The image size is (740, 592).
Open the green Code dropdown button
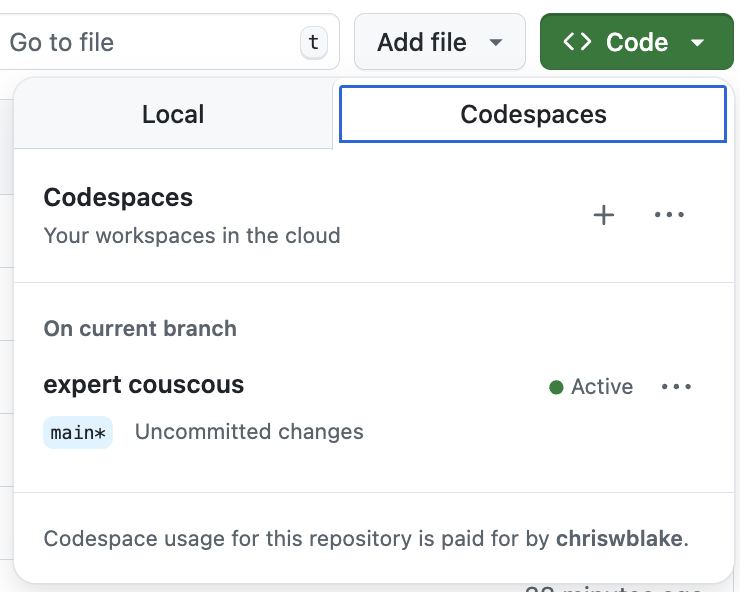coord(636,42)
